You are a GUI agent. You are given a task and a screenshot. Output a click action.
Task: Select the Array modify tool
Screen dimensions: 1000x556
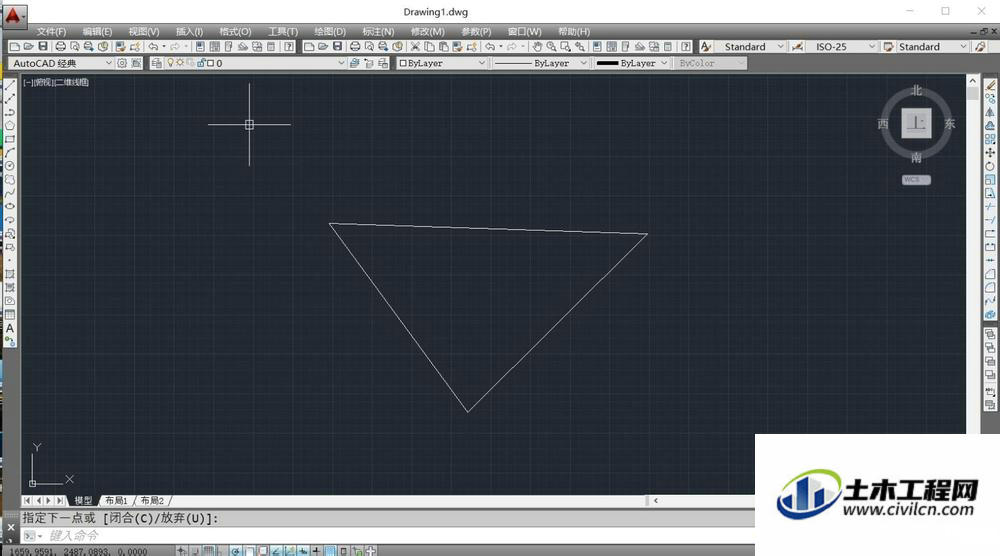tap(990, 138)
